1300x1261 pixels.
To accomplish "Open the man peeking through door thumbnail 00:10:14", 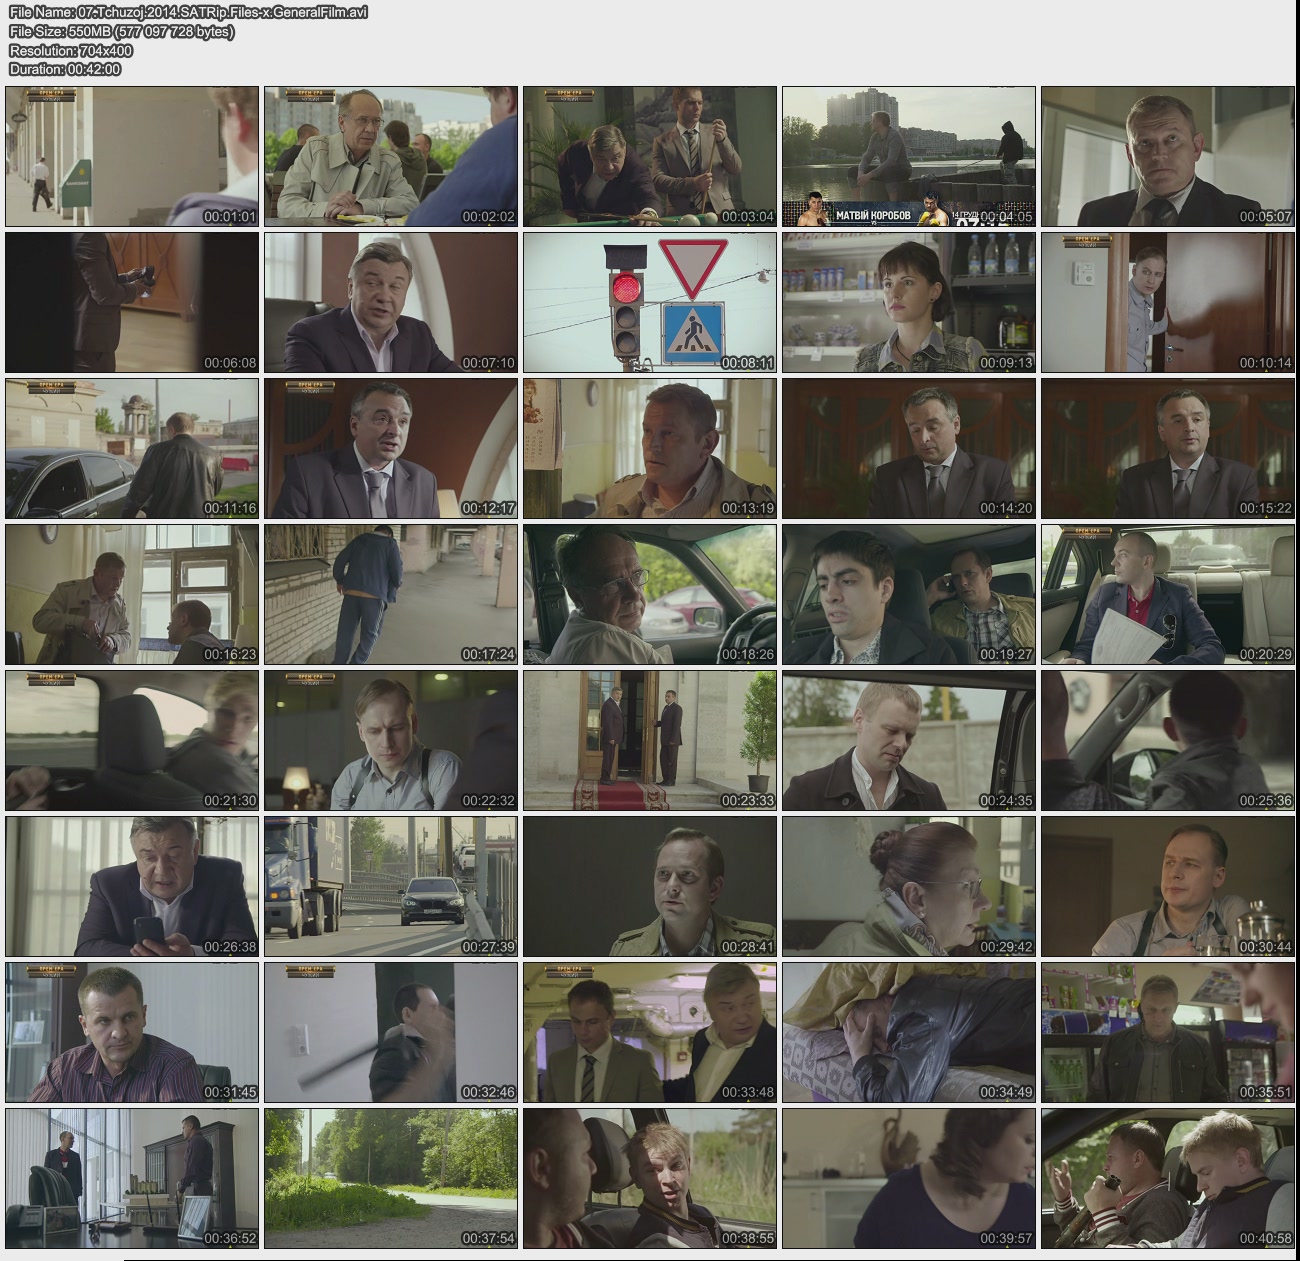I will [1167, 302].
